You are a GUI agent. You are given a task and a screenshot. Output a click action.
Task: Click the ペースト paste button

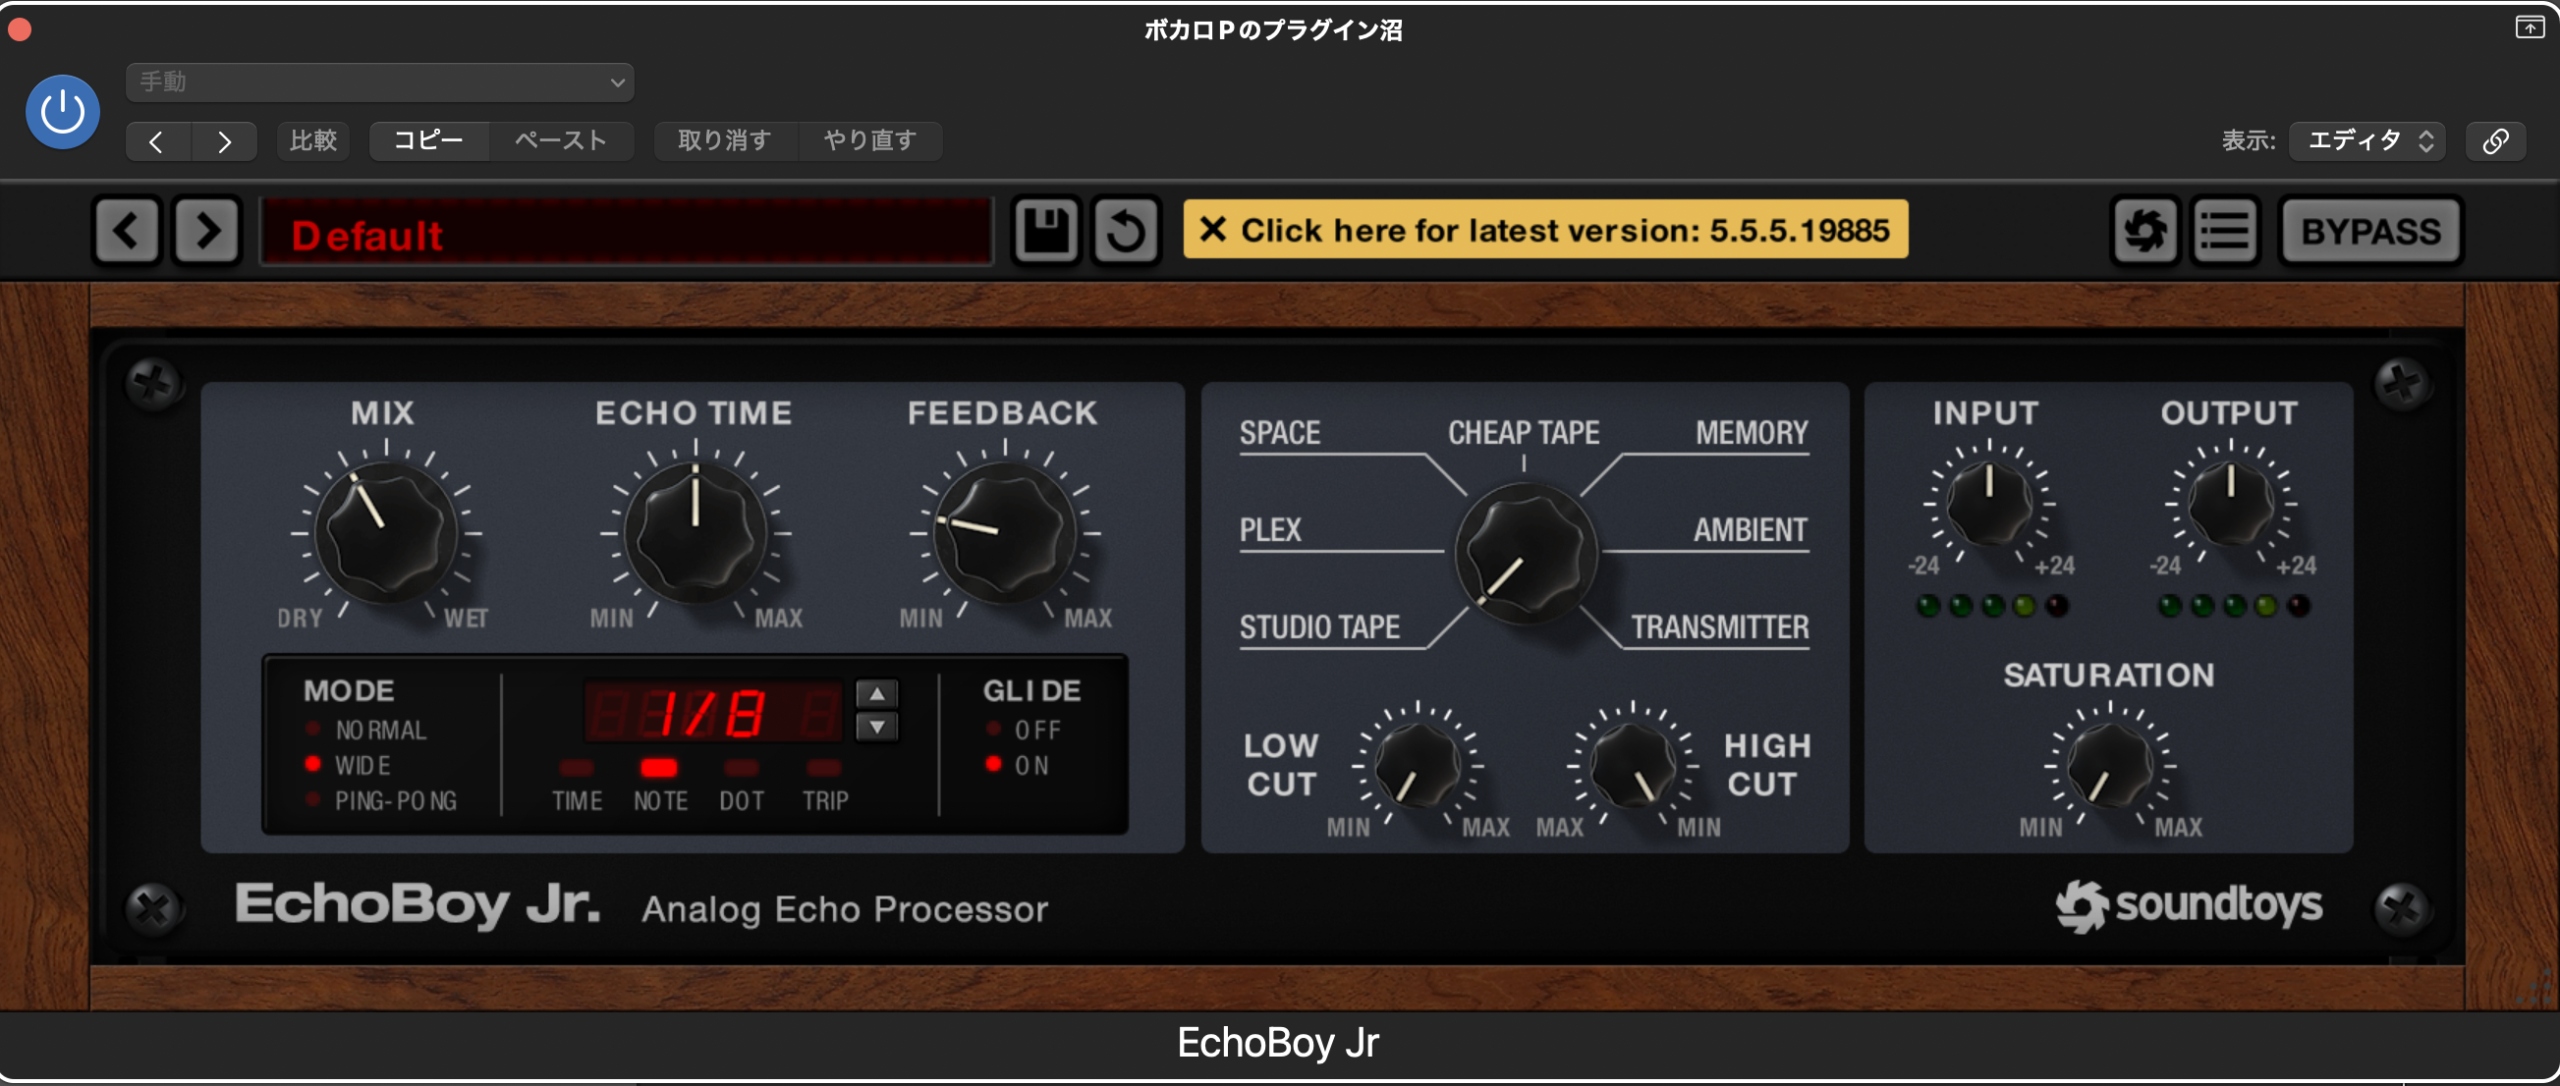tap(561, 141)
